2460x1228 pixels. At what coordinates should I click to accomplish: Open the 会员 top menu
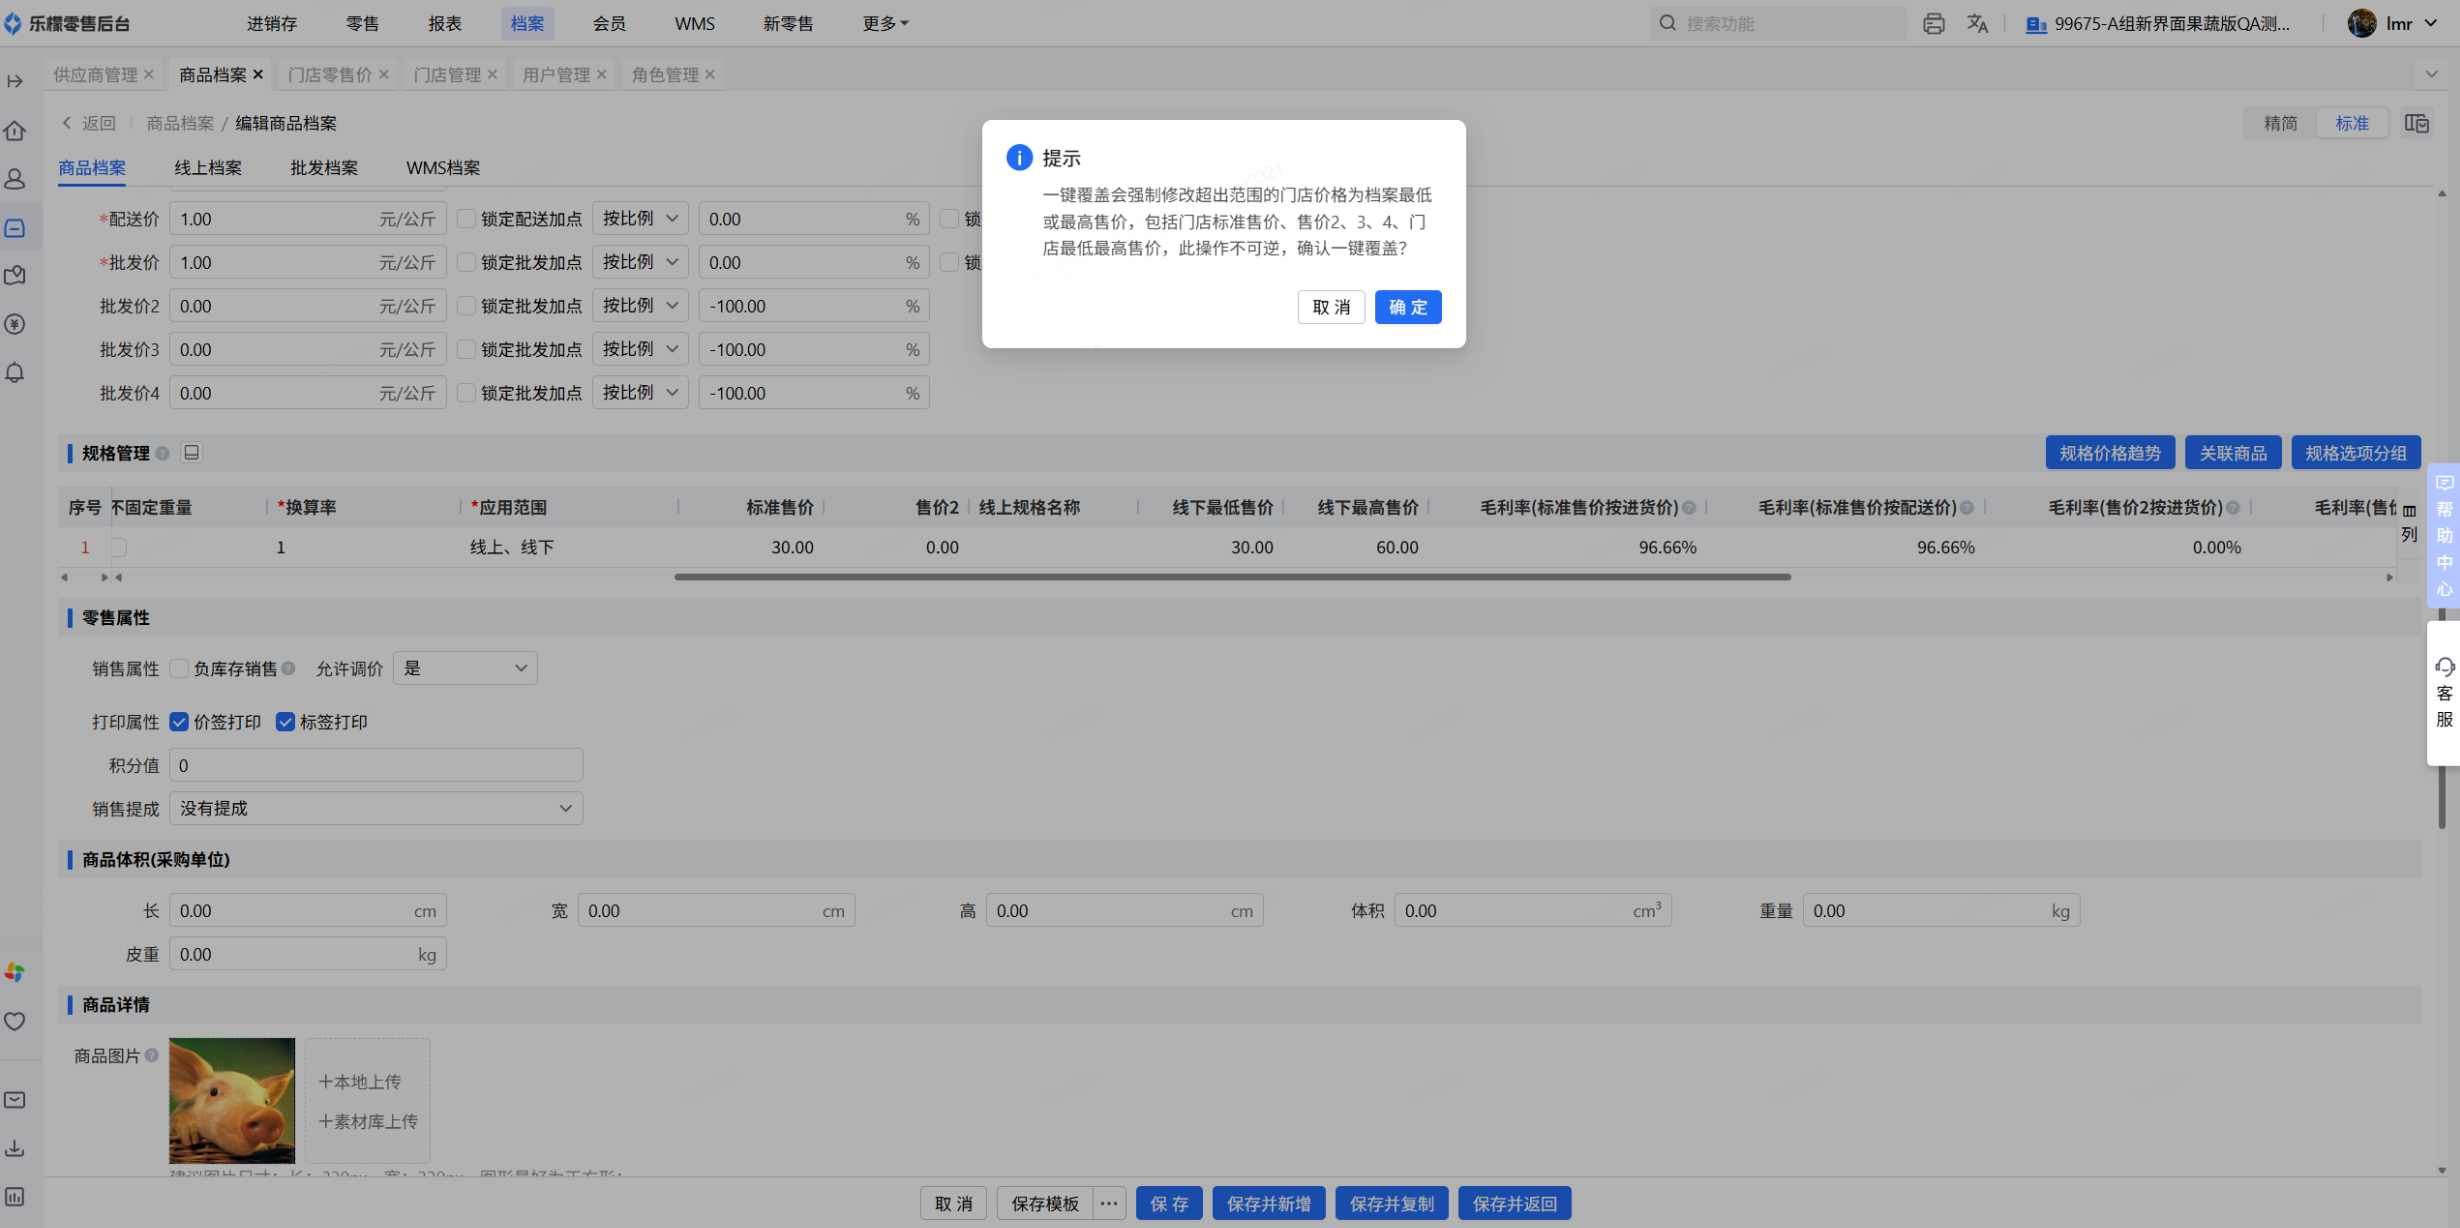pos(608,23)
